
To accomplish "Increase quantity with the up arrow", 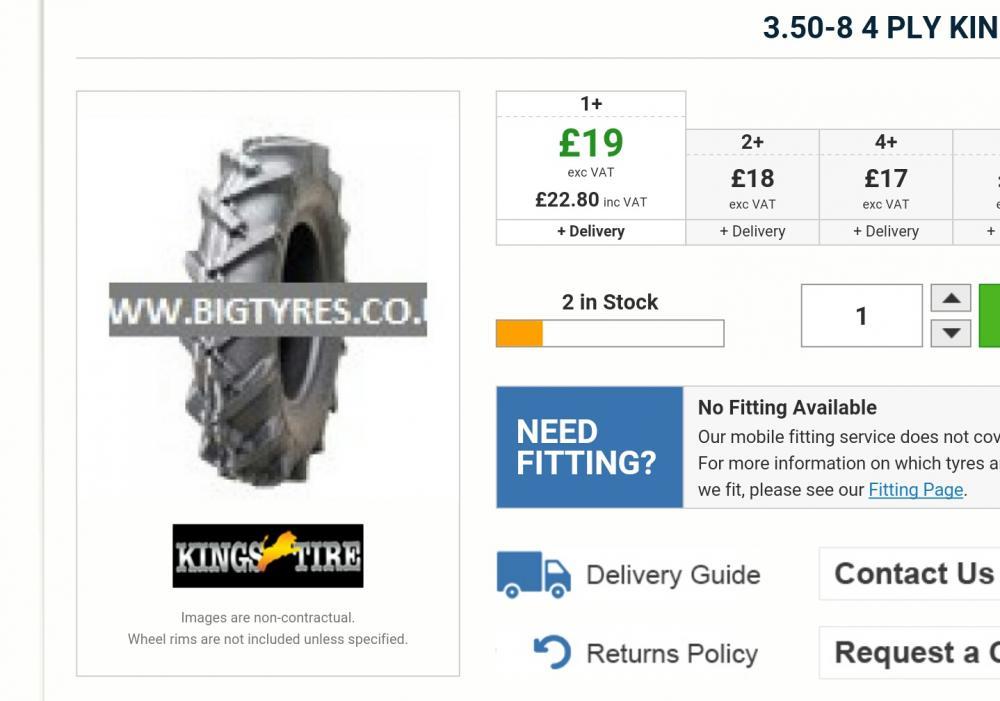I will tap(951, 298).
